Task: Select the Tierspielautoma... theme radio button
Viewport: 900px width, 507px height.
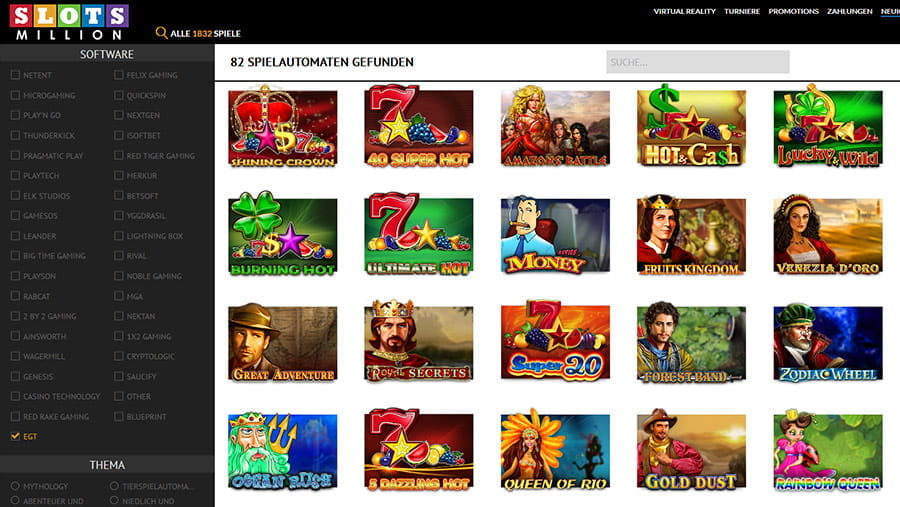Action: (x=114, y=486)
